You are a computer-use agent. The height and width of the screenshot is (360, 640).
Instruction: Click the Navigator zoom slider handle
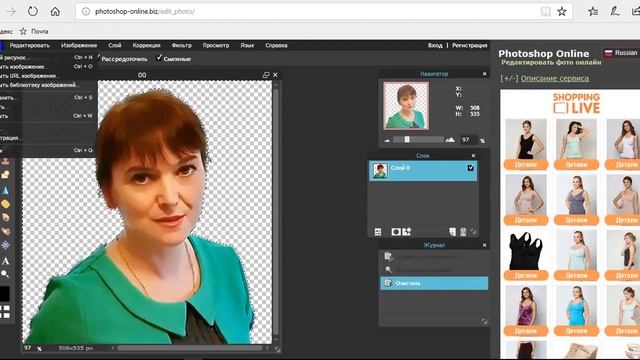point(407,140)
